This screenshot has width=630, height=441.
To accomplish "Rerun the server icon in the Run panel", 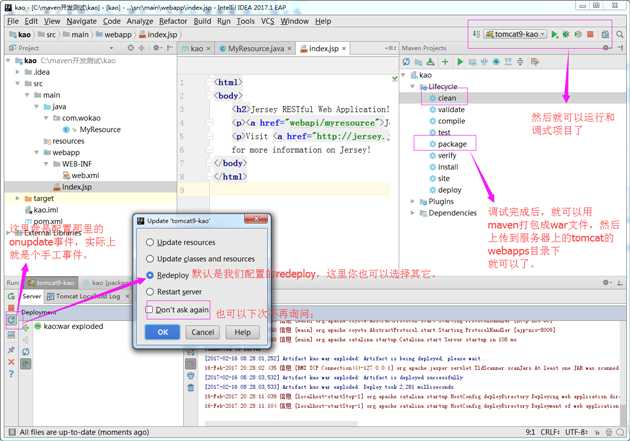I will point(11,297).
